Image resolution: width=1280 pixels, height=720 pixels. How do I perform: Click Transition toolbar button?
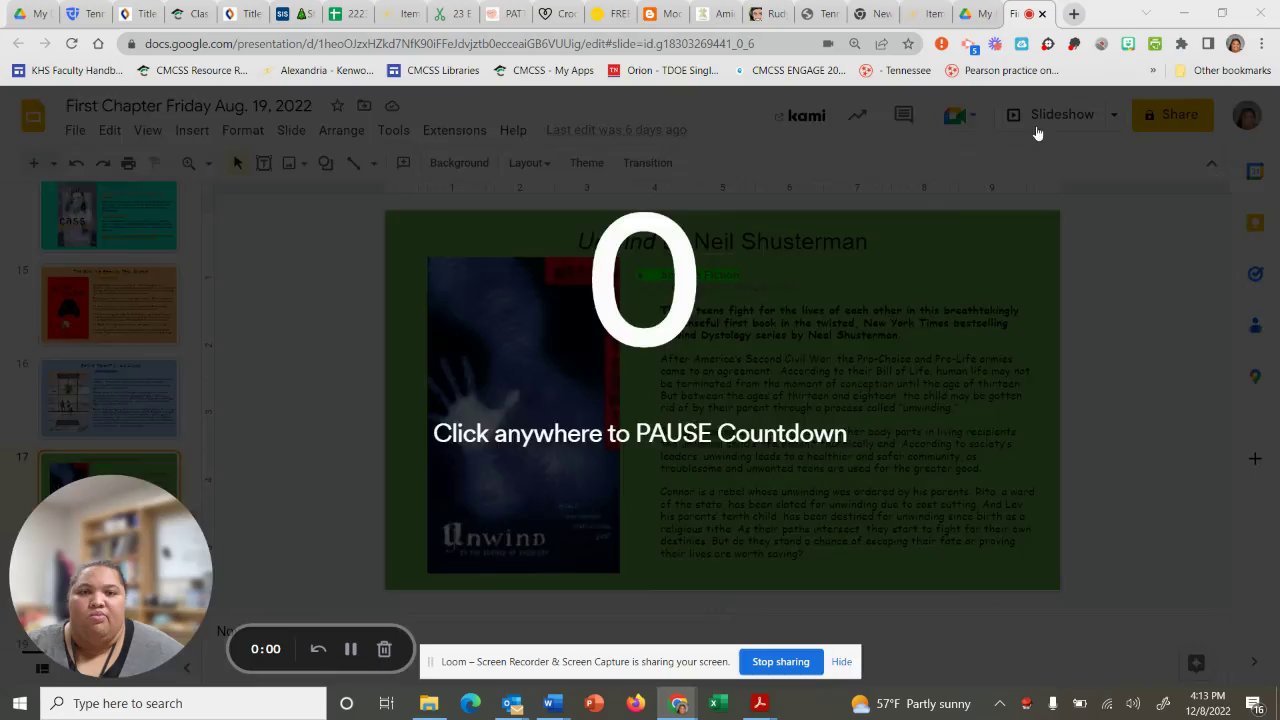(x=648, y=163)
